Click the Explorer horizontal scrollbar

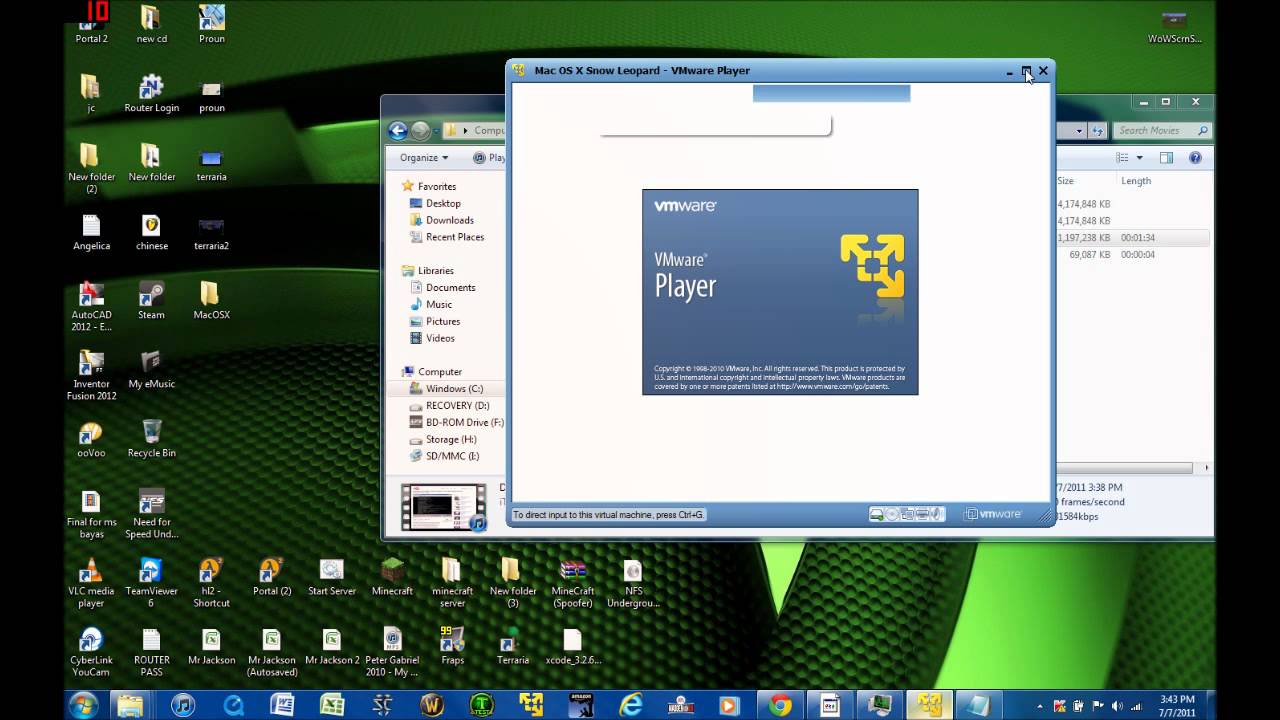1124,468
